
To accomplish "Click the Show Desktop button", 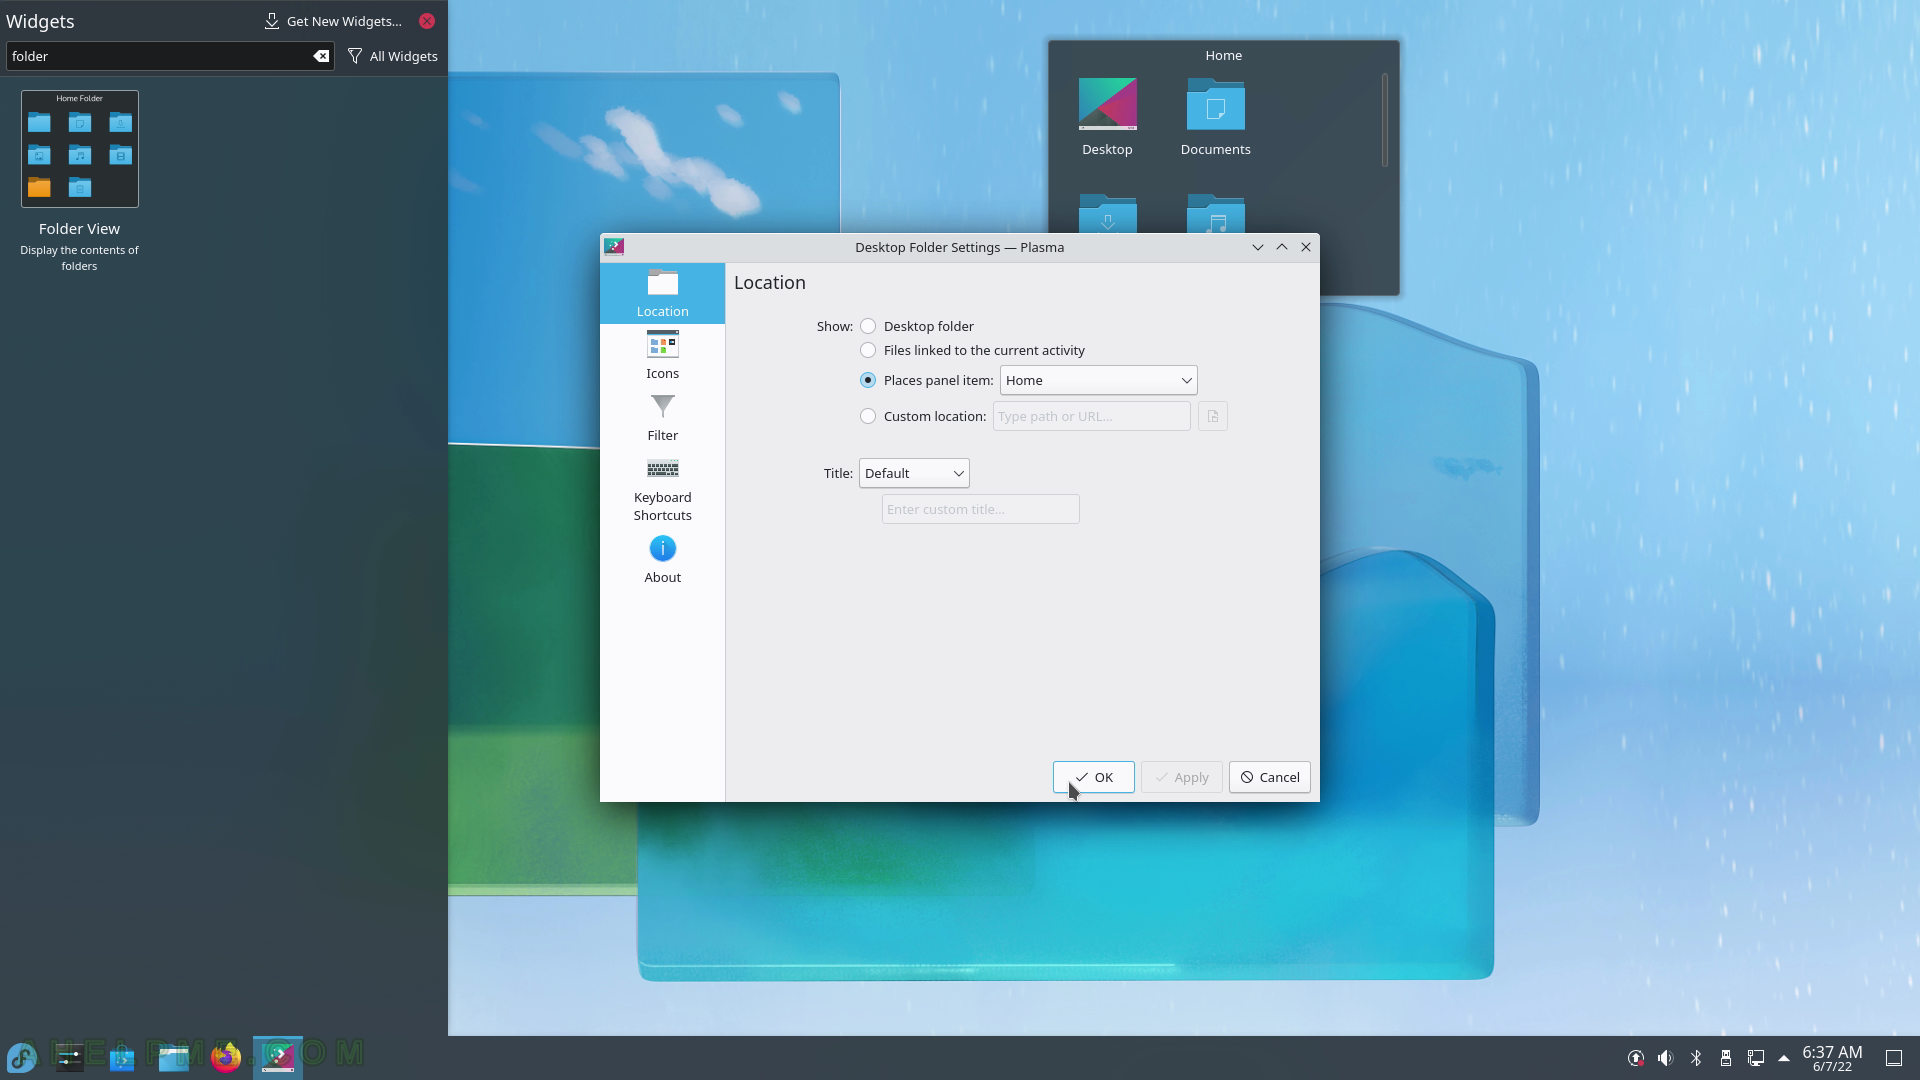I will click(1894, 1057).
